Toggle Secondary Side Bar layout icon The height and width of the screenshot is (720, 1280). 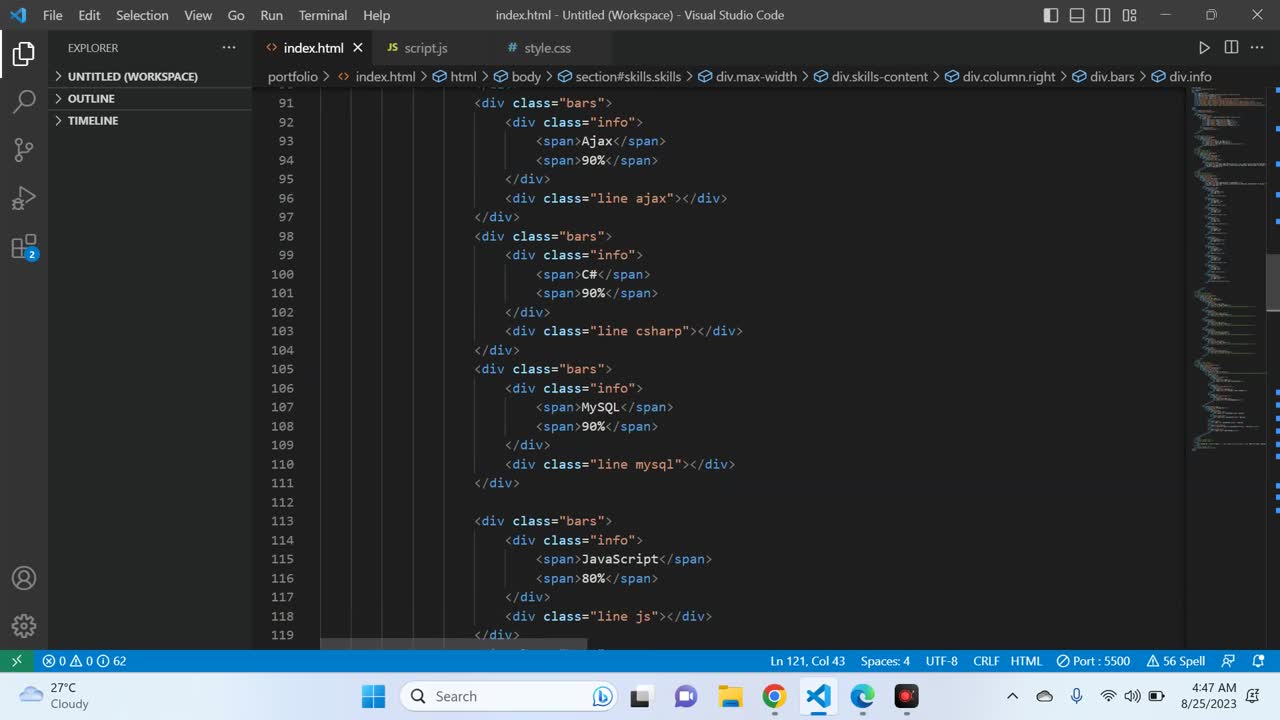[x=1103, y=15]
